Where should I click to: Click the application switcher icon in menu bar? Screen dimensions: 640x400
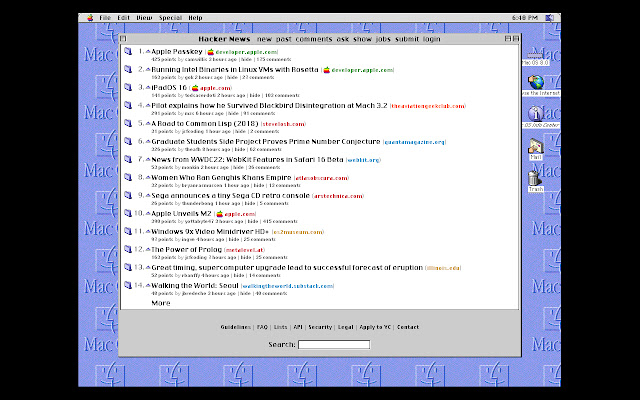550,18
